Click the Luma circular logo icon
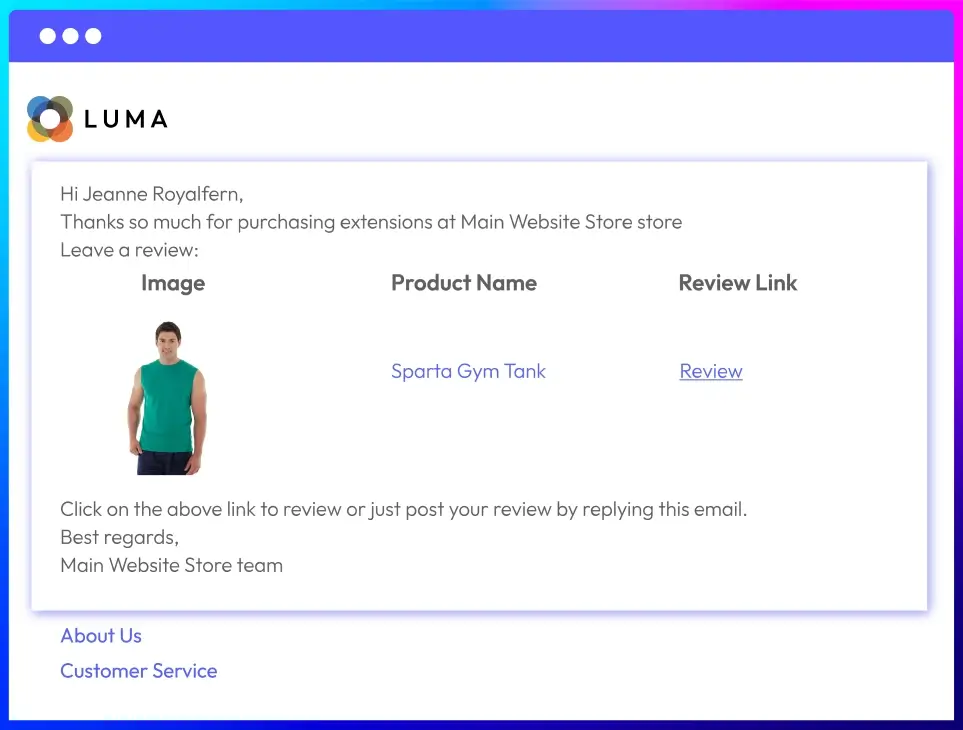 click(50, 119)
